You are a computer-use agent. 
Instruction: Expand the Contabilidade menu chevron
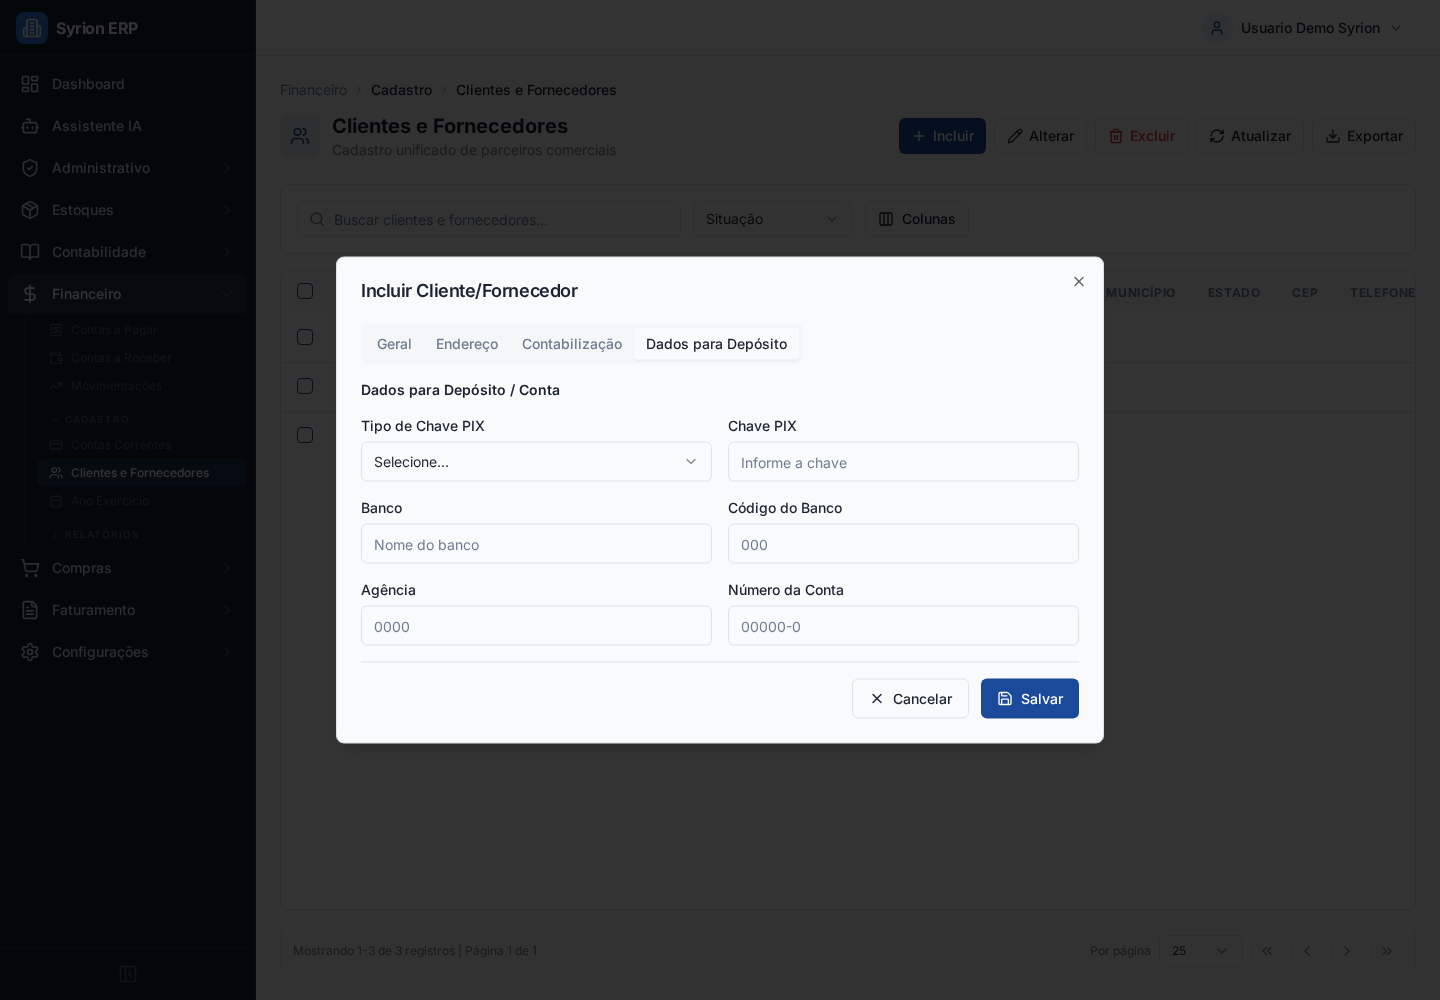coord(227,252)
